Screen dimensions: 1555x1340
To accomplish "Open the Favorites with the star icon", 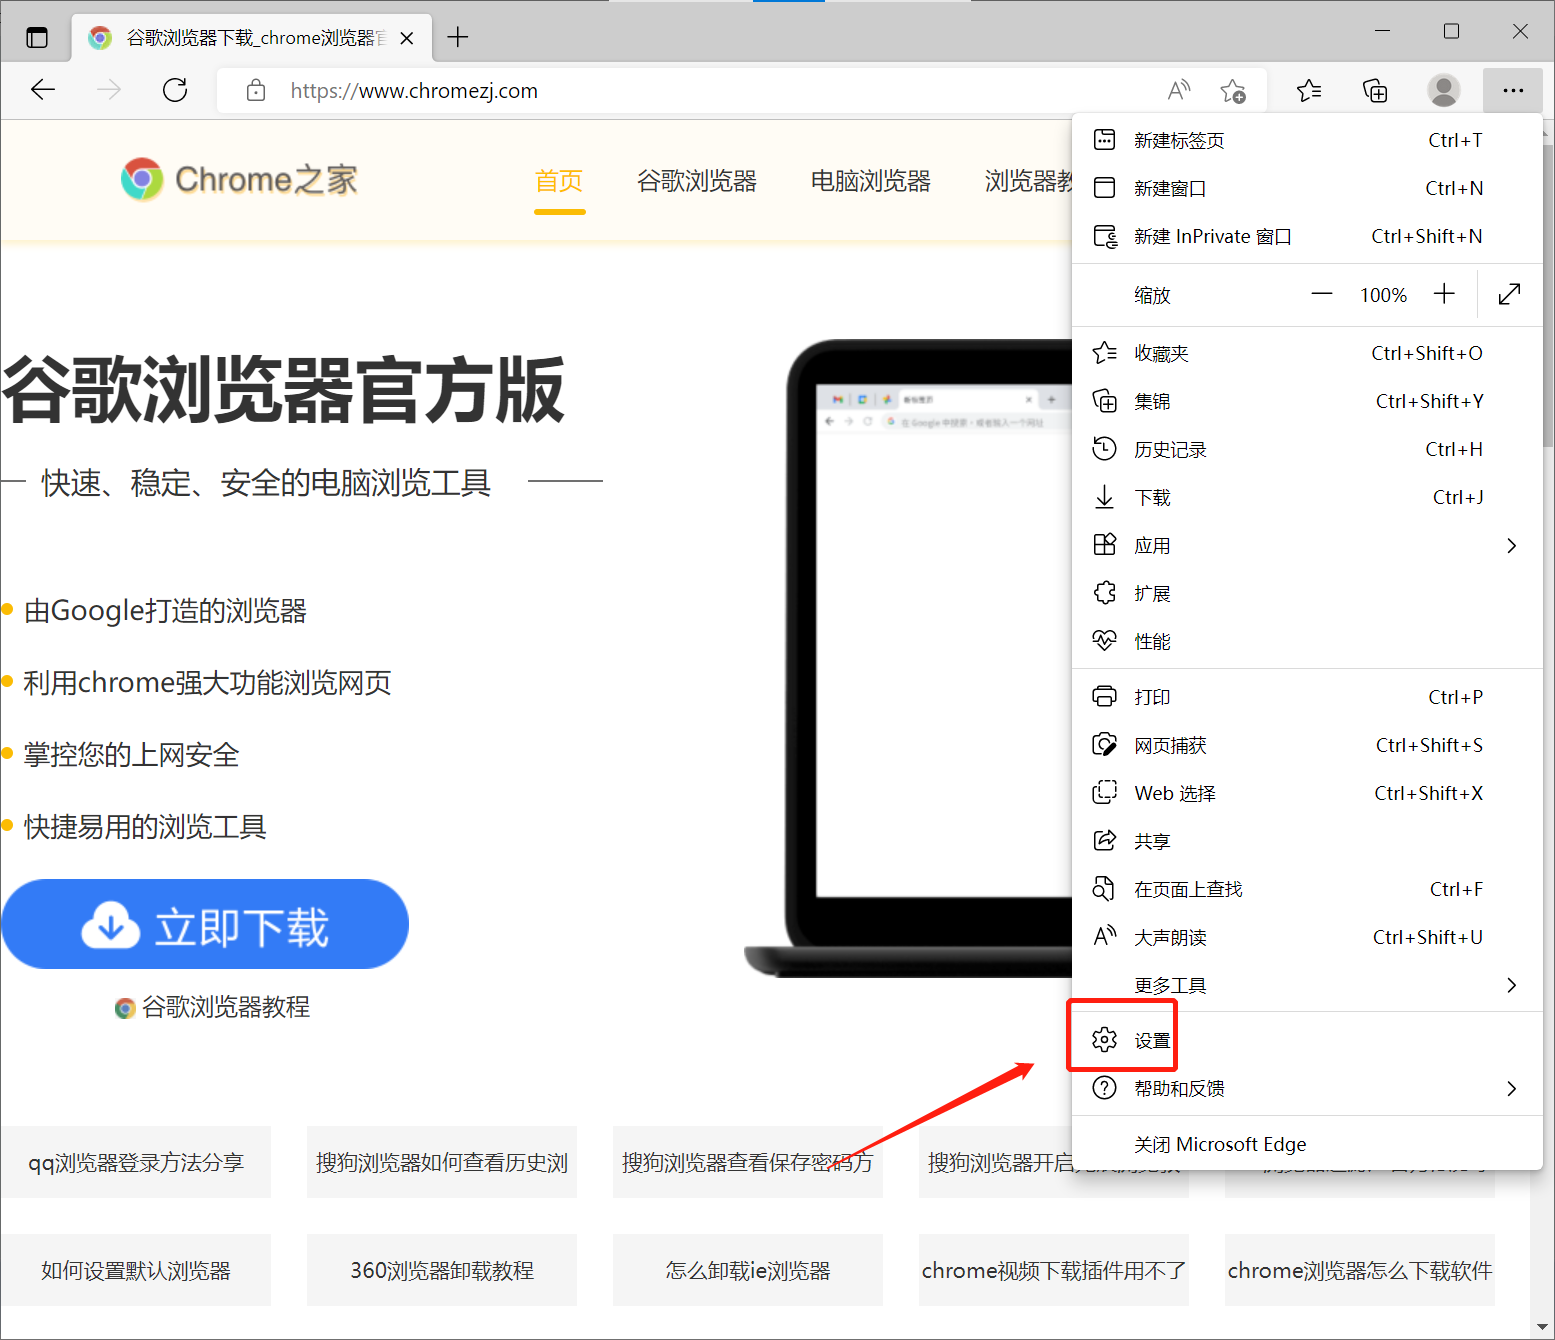I will click(x=1308, y=90).
